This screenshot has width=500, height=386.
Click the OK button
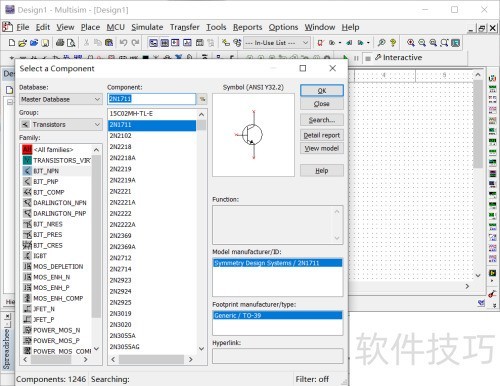click(322, 91)
